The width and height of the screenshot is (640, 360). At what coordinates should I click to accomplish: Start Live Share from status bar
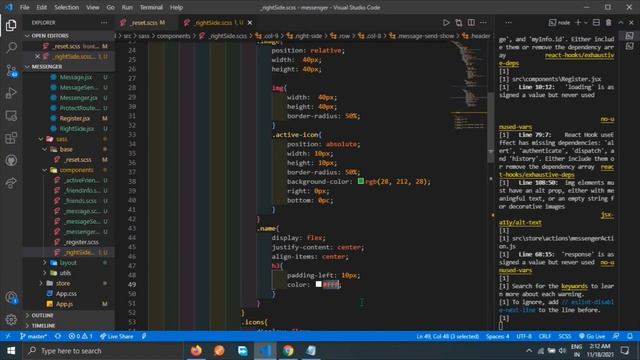(117, 336)
